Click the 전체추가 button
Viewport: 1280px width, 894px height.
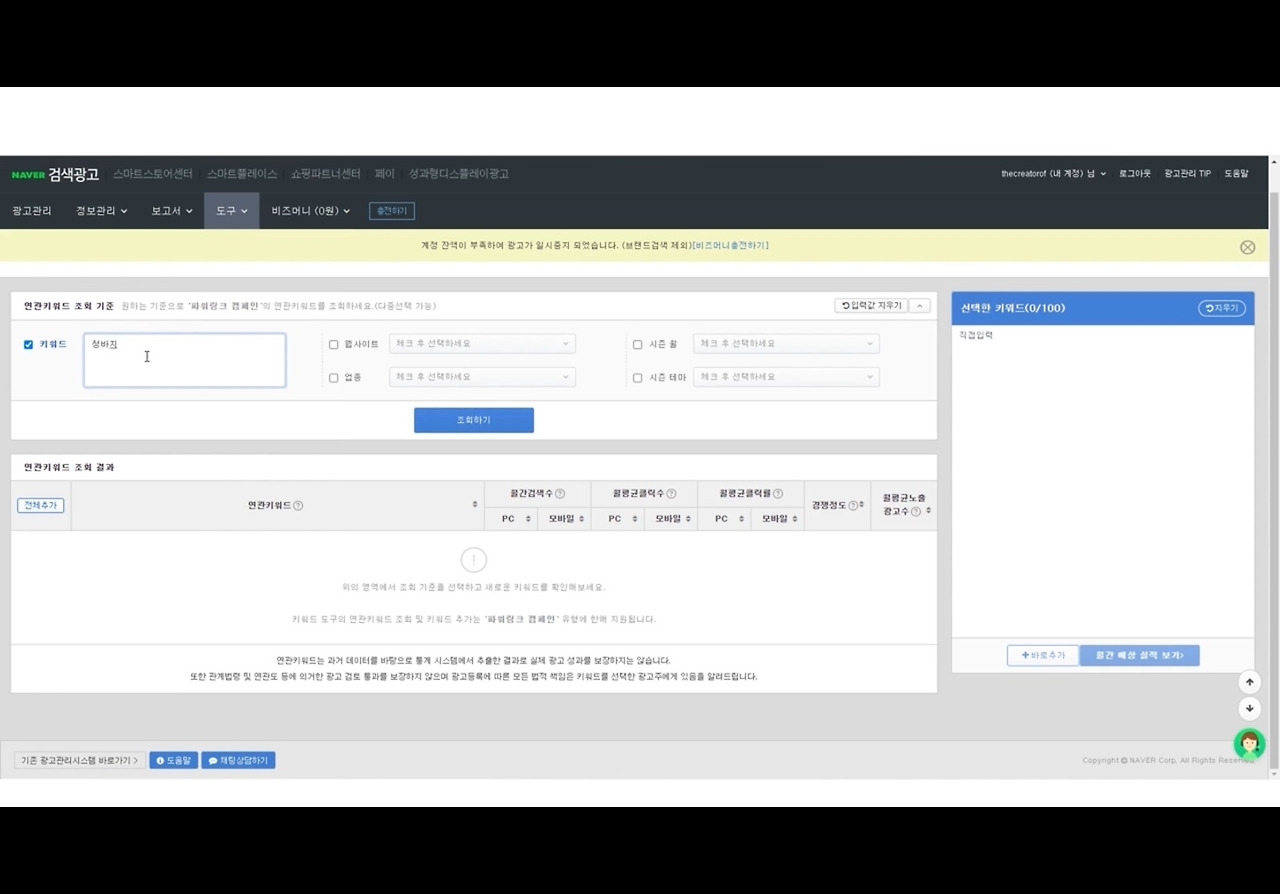[x=41, y=506]
